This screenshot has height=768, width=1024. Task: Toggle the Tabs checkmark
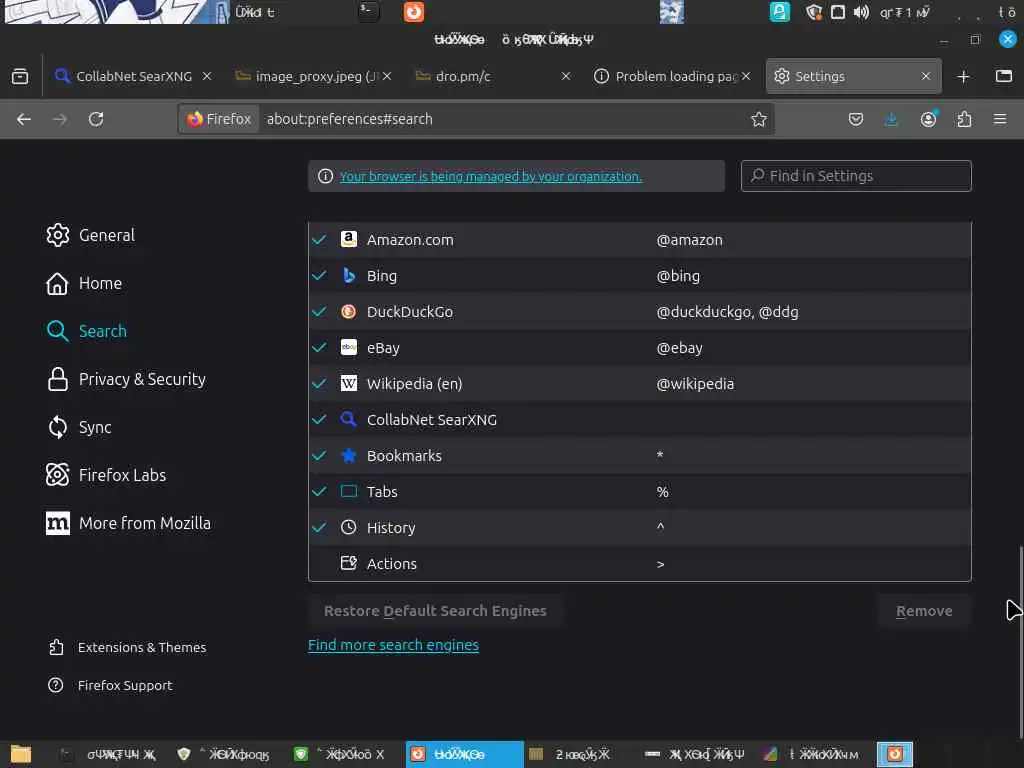click(319, 491)
